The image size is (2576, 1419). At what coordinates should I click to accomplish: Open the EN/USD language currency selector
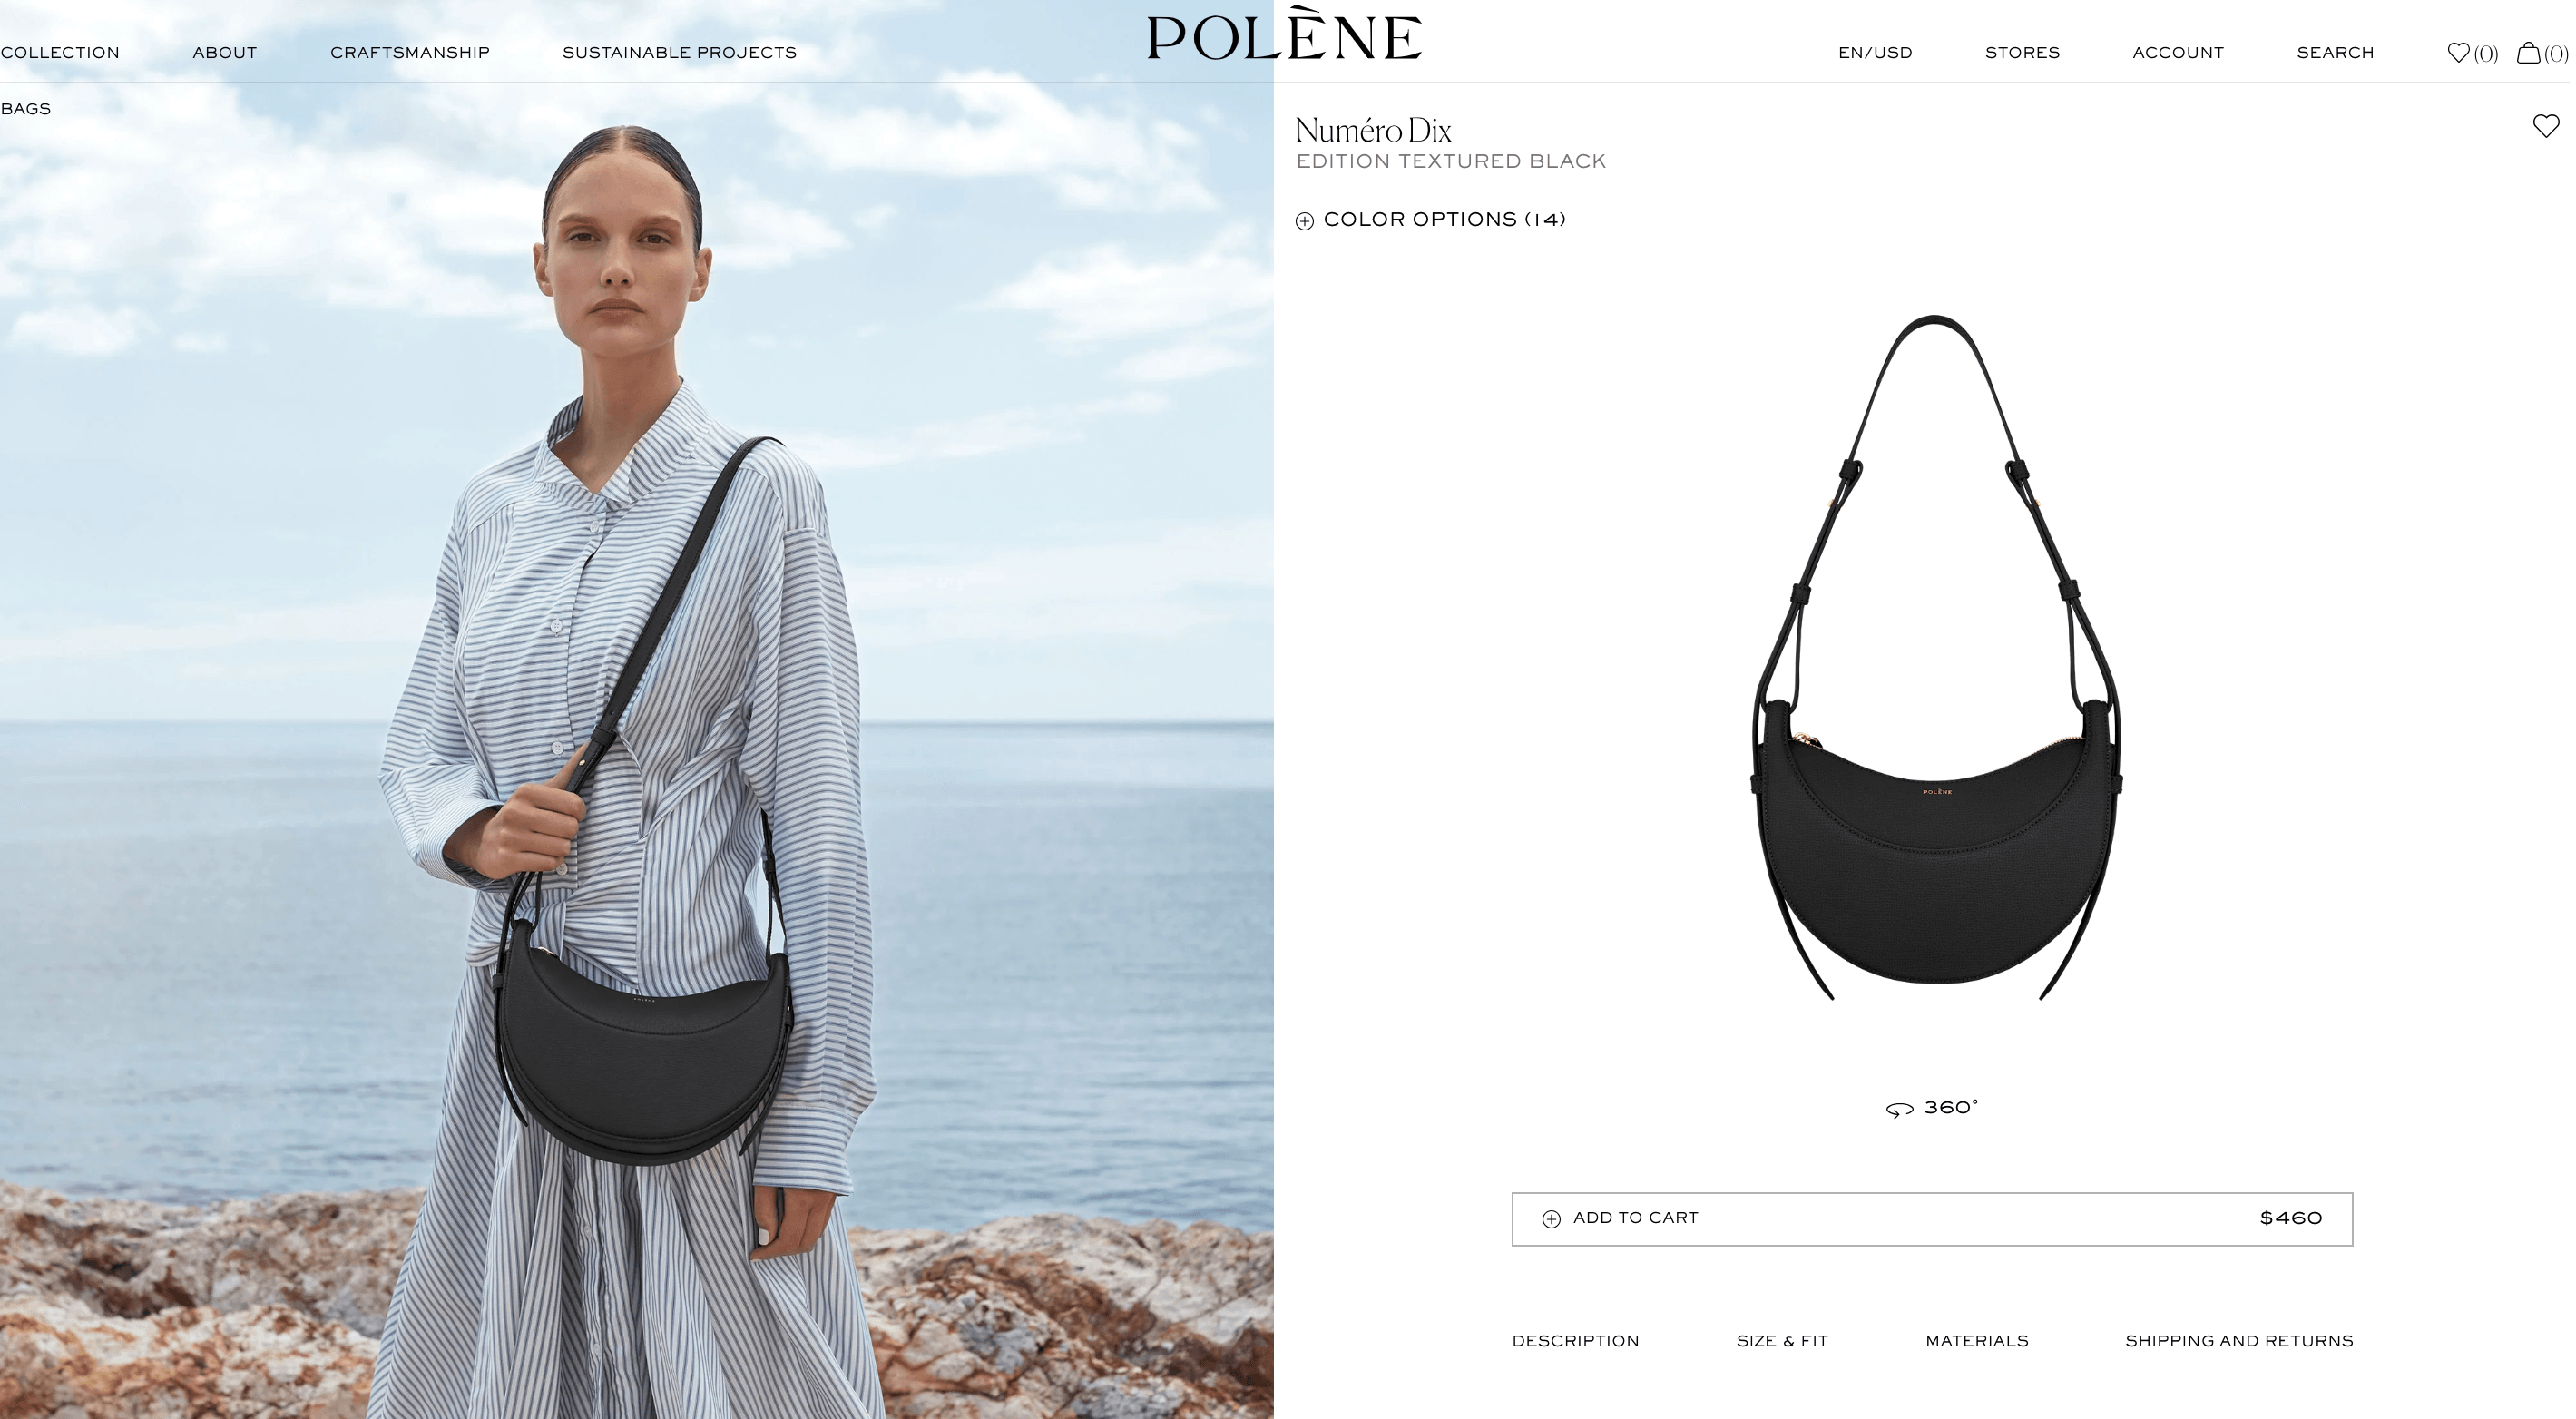tap(1874, 53)
